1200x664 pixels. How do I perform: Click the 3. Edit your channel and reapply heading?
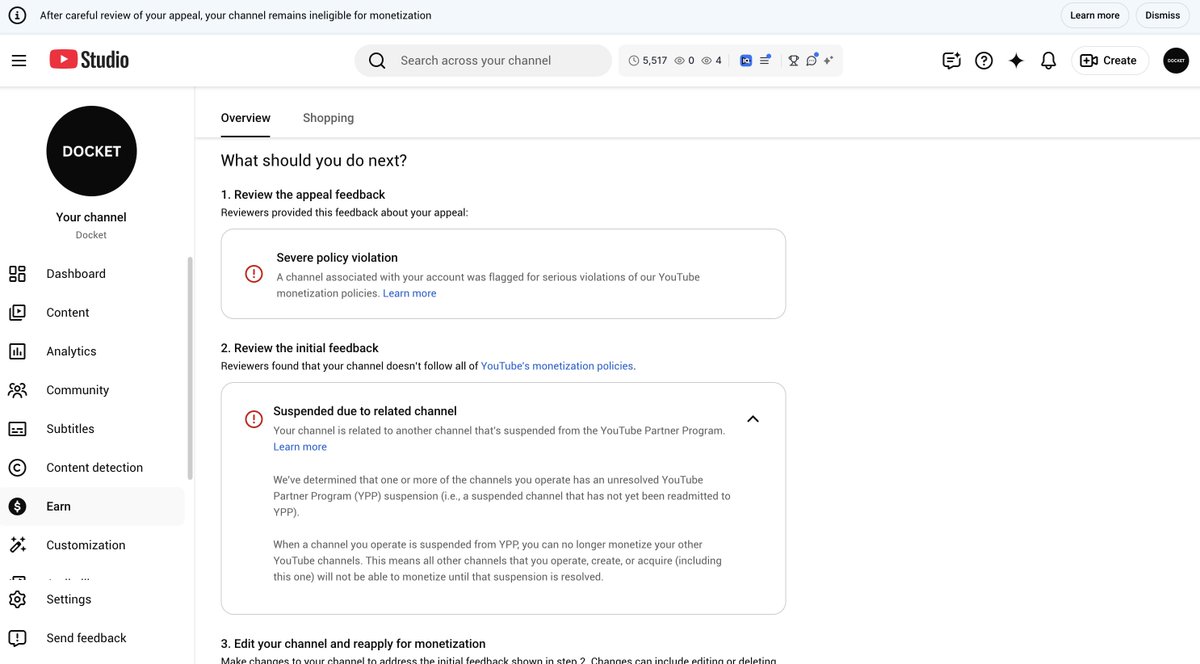(x=353, y=644)
